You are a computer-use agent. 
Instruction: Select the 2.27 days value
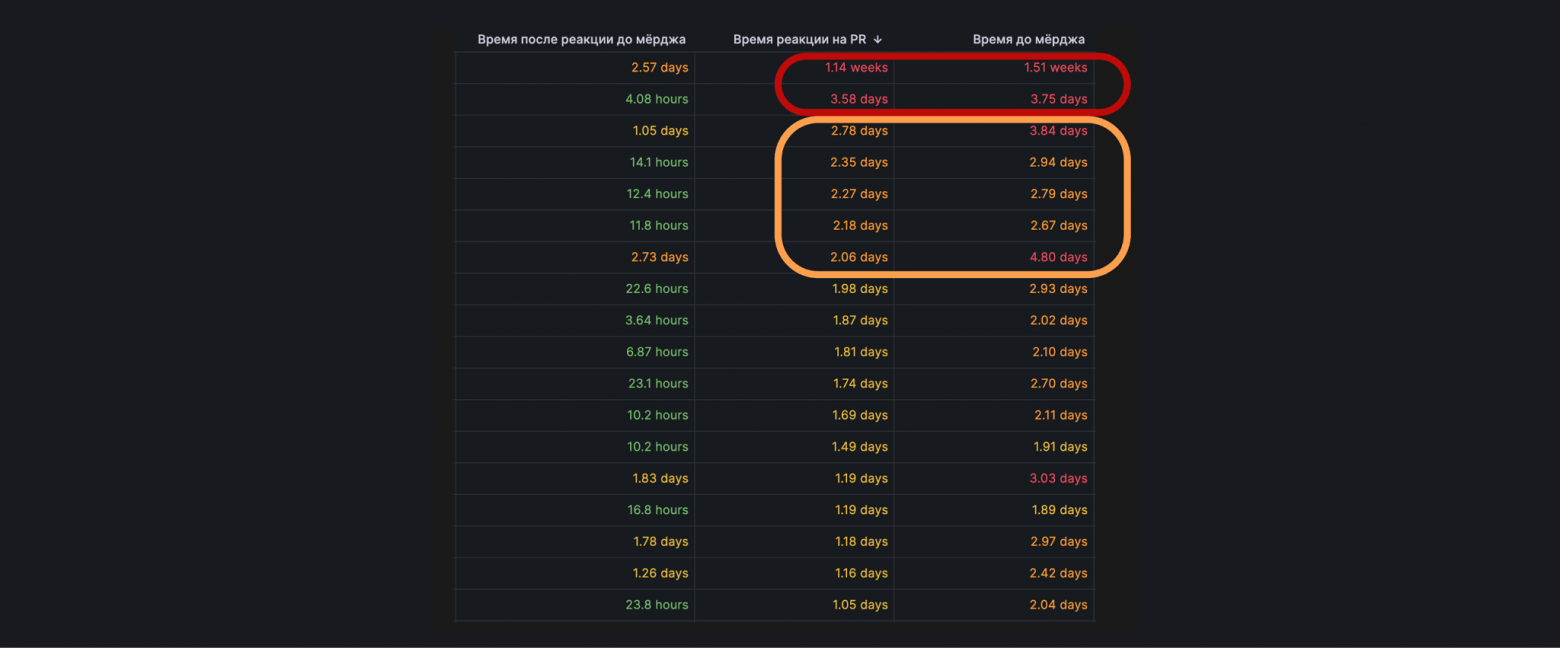coord(859,194)
